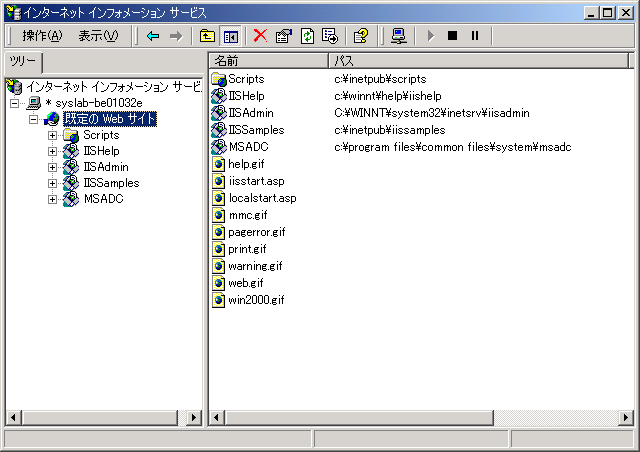The image size is (640, 452).
Task: Click the IISSamples virtual directory icon in list
Action: coord(219,130)
